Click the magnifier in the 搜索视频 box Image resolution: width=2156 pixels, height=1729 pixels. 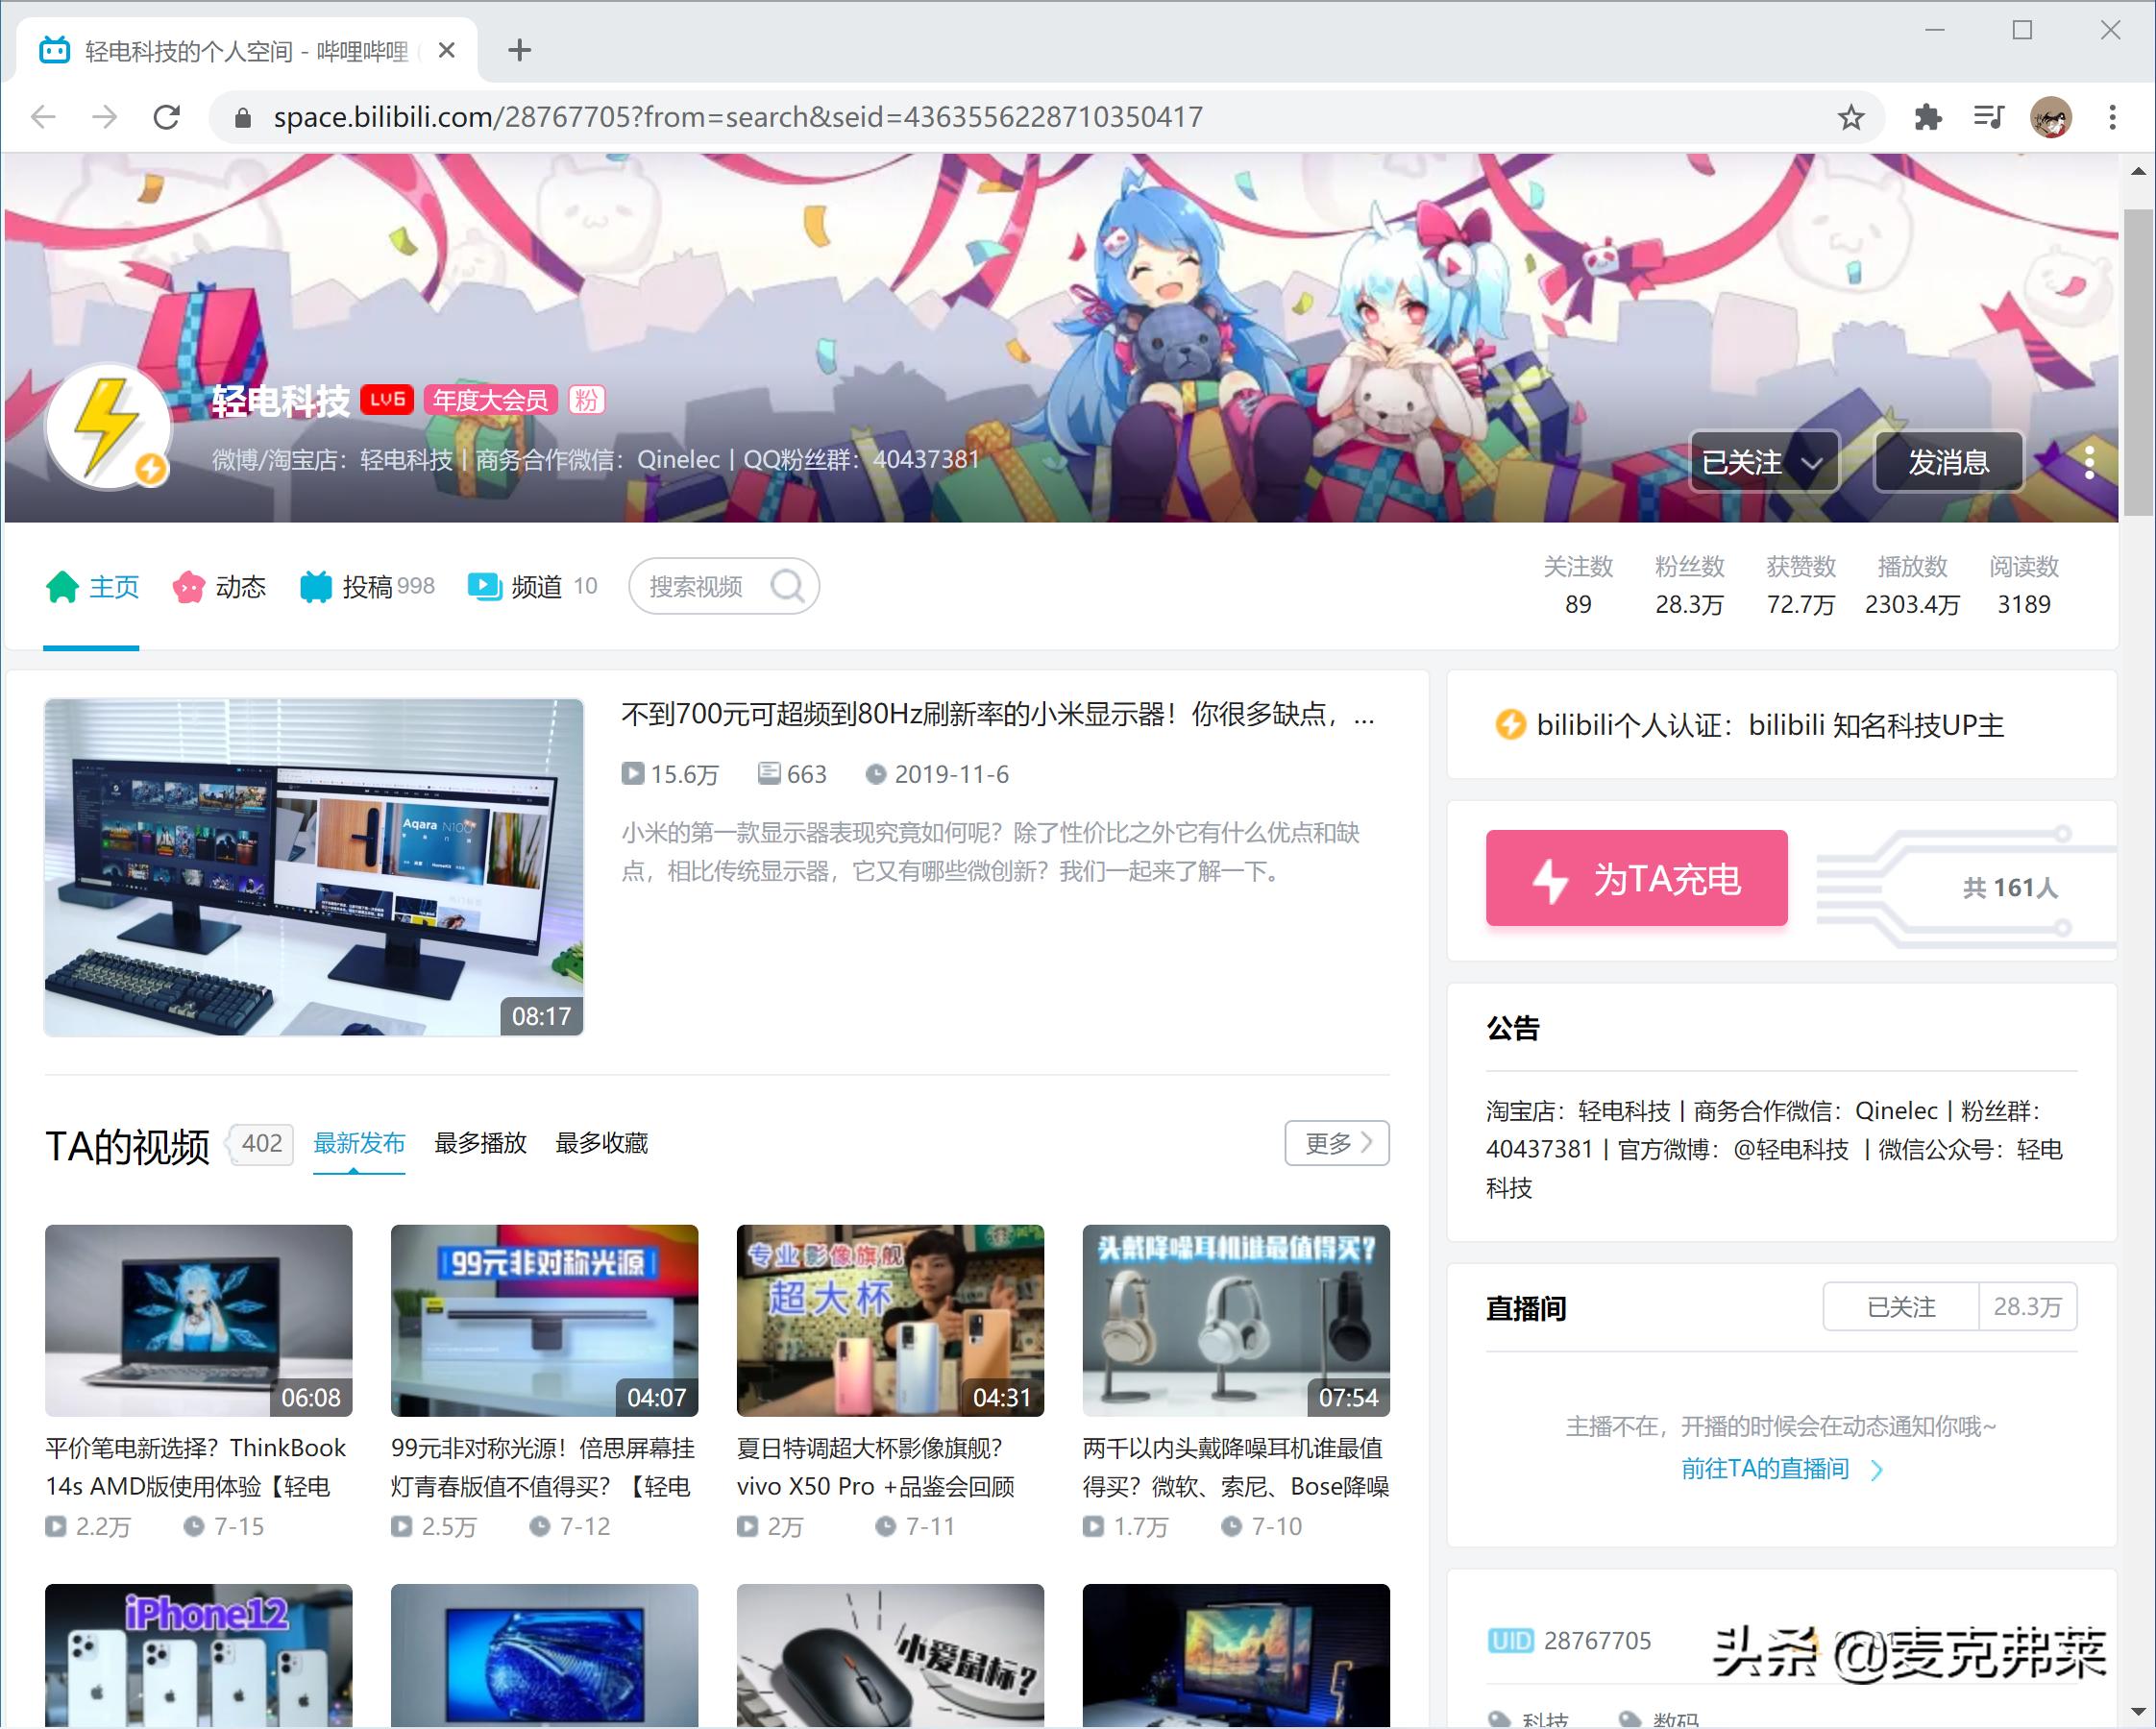tap(788, 586)
